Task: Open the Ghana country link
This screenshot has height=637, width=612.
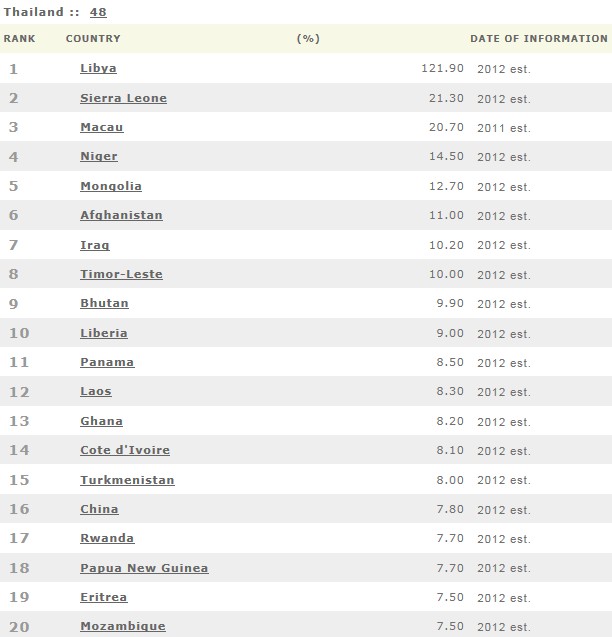Action: 101,421
